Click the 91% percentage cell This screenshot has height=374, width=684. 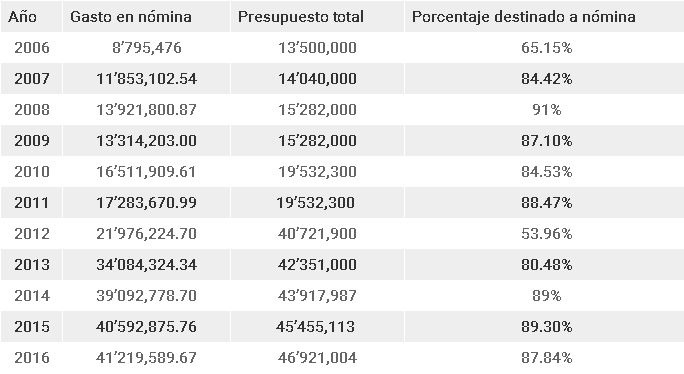pyautogui.click(x=546, y=110)
